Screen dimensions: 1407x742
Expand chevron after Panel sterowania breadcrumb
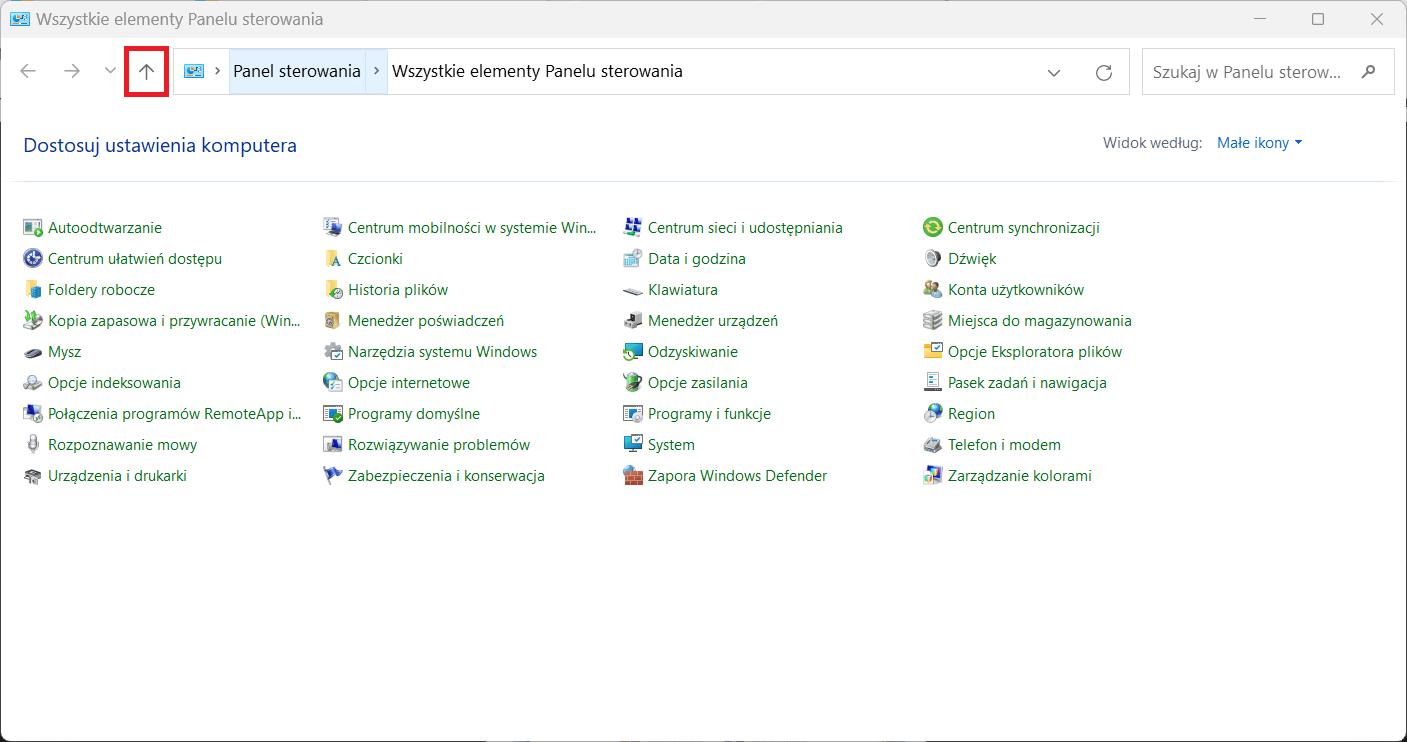(x=376, y=72)
